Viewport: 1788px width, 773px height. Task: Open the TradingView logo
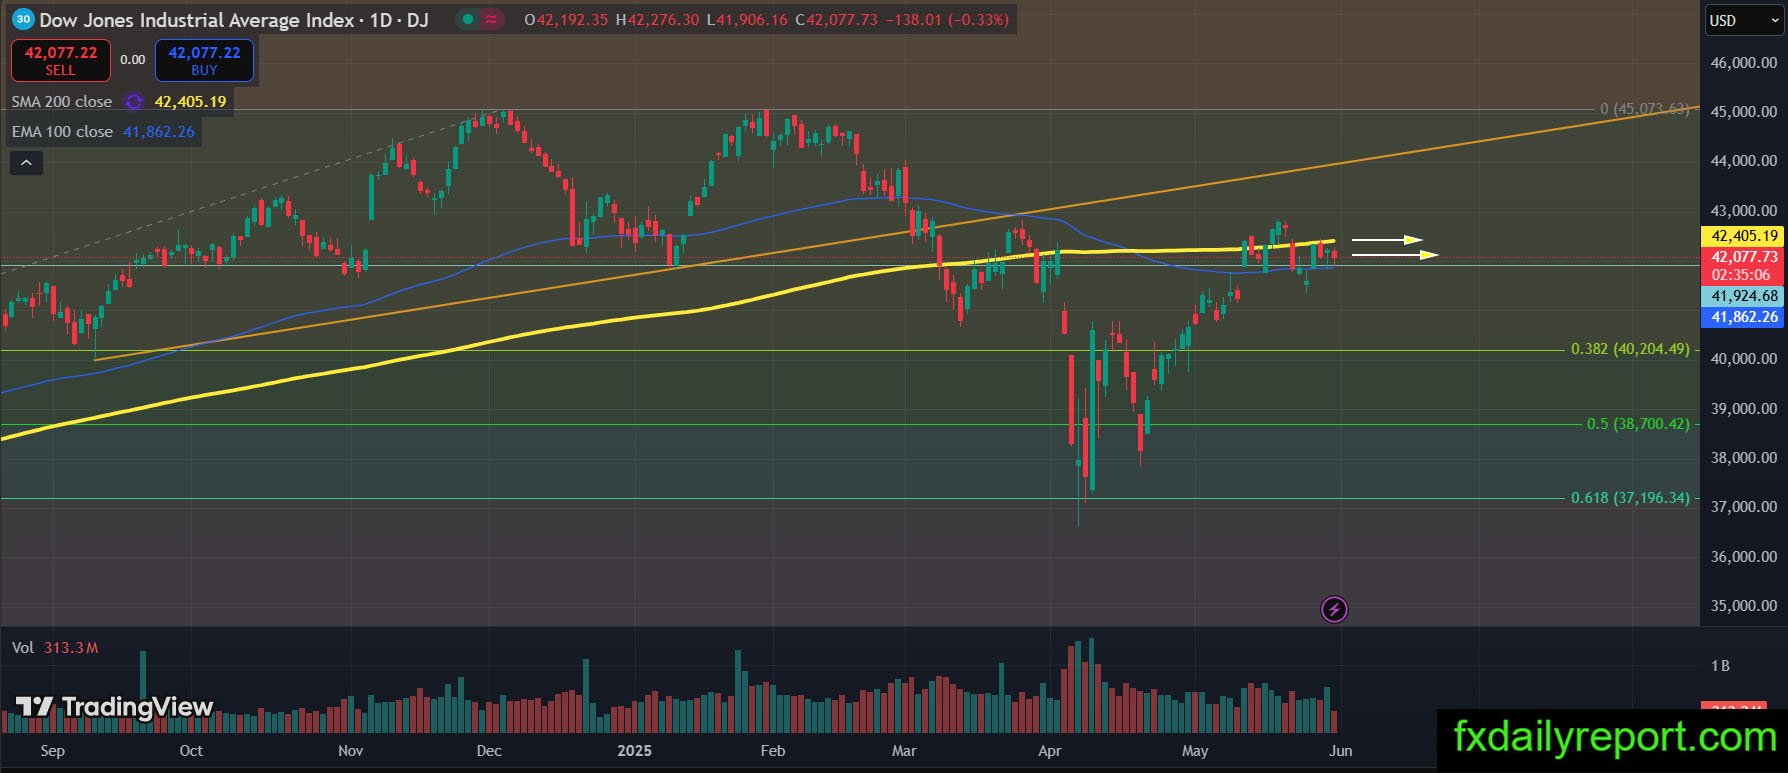[x=115, y=707]
